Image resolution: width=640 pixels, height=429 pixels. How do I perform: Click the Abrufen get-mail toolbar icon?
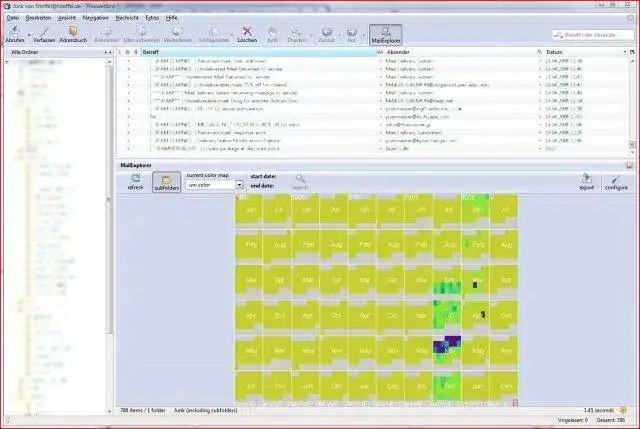point(14,34)
